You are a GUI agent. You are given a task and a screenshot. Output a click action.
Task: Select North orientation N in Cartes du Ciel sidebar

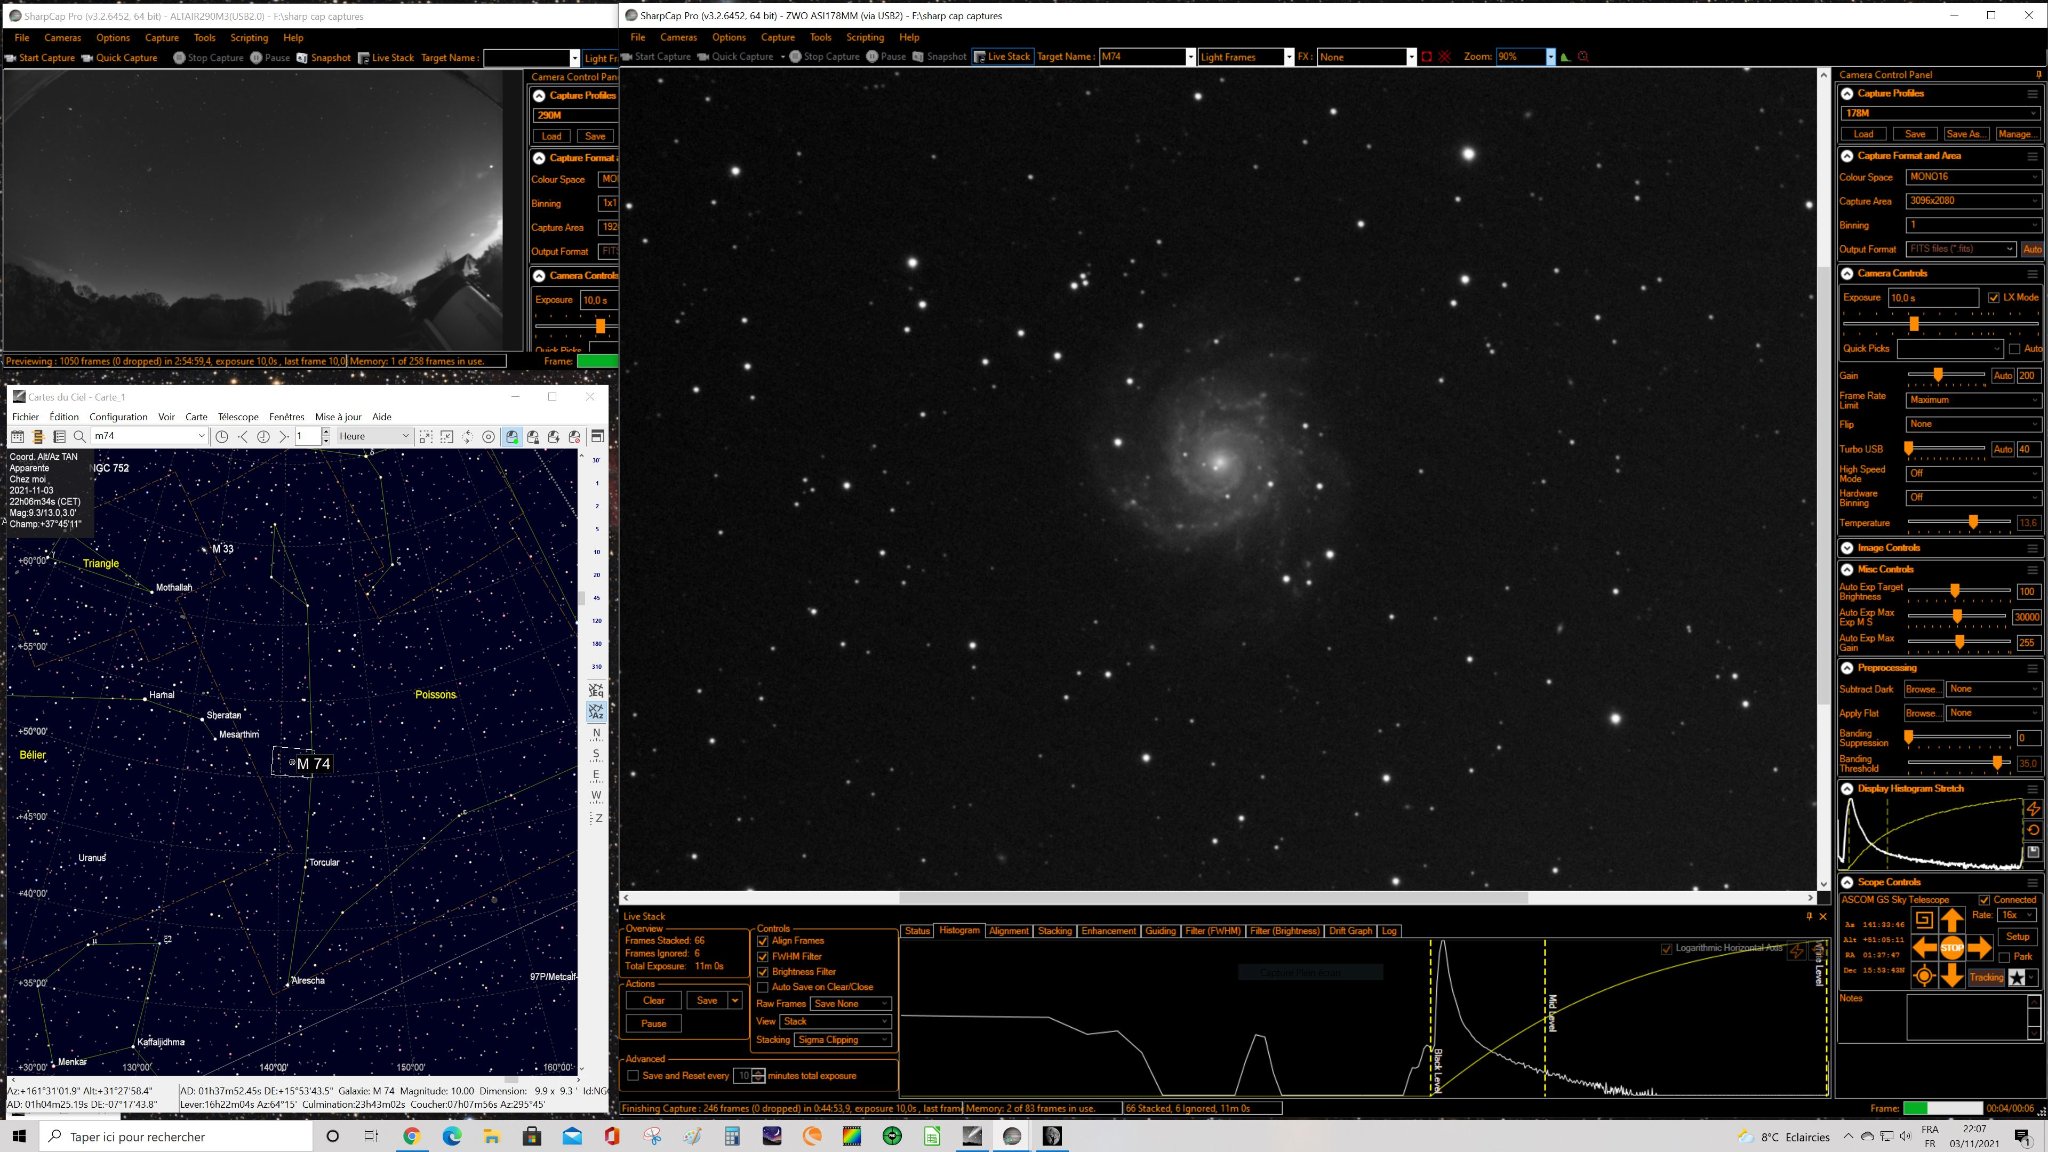(596, 734)
